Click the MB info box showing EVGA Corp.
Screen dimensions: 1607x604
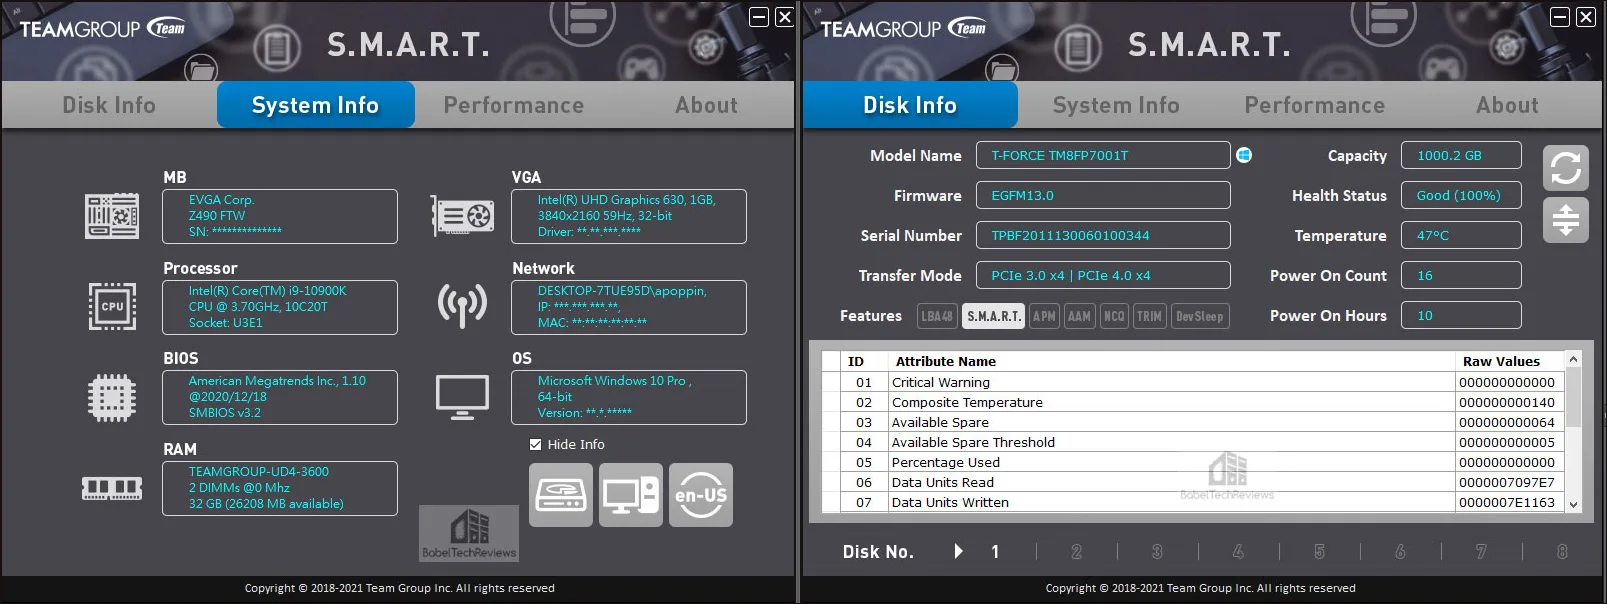click(x=280, y=216)
